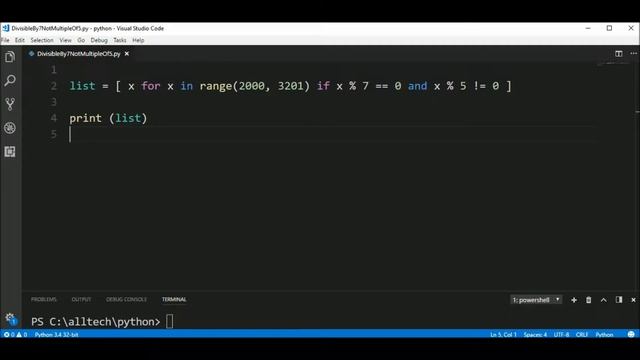Open the View menu
Image resolution: width=640 pixels, height=360 pixels.
(x=65, y=40)
